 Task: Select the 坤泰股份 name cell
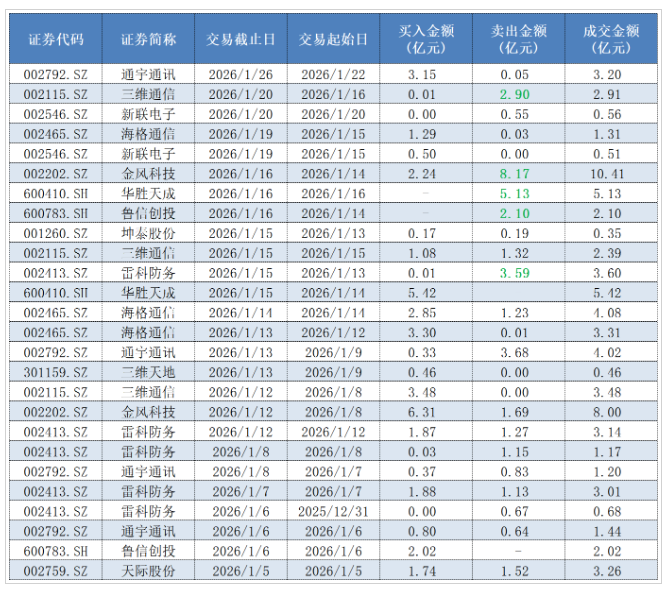(x=148, y=232)
